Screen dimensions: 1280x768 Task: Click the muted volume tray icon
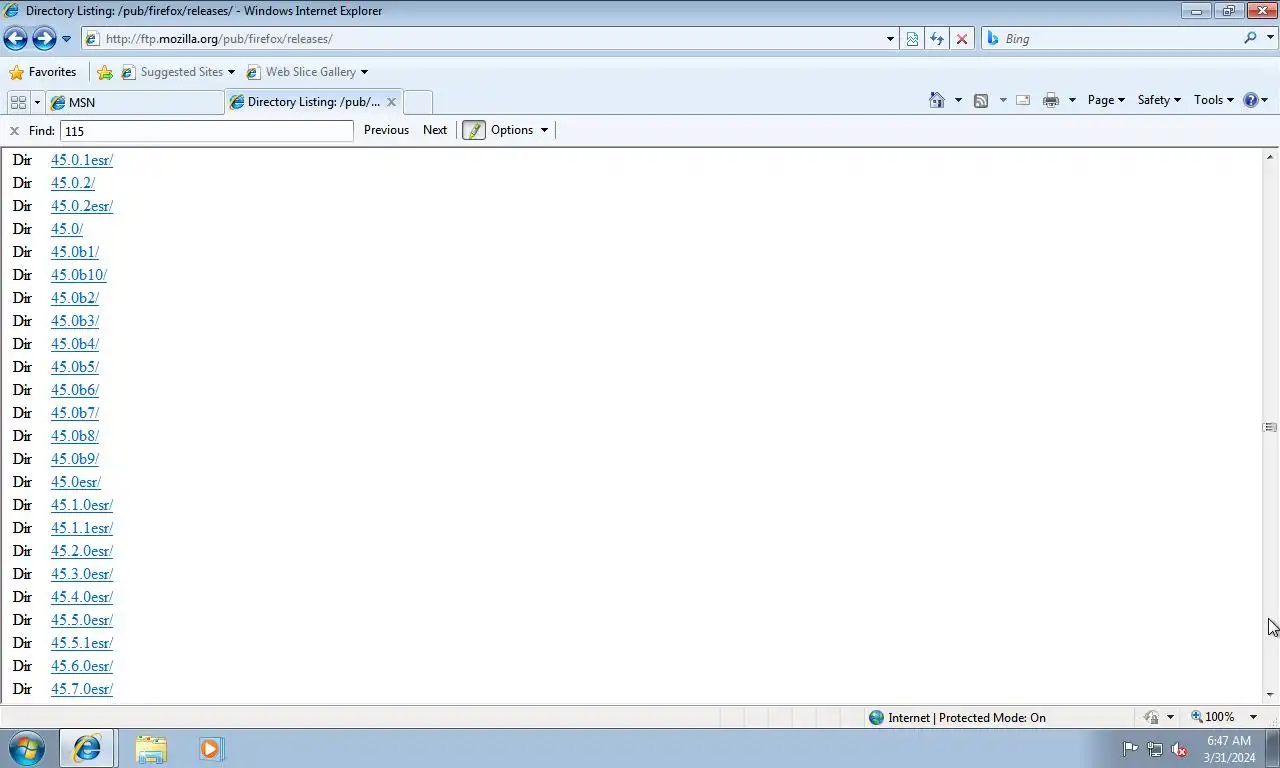[1179, 749]
